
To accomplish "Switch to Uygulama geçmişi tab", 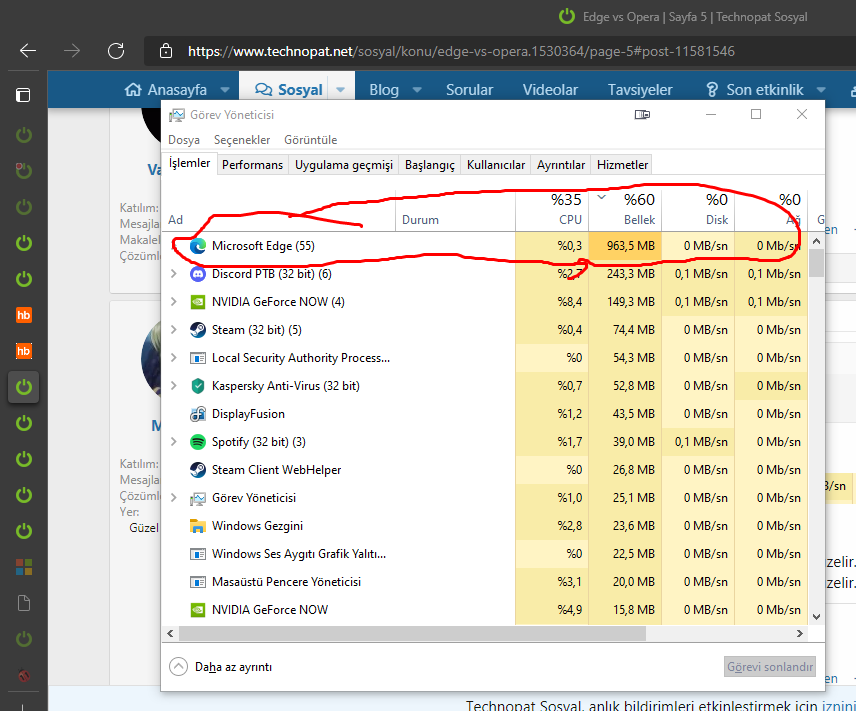I will tap(344, 165).
